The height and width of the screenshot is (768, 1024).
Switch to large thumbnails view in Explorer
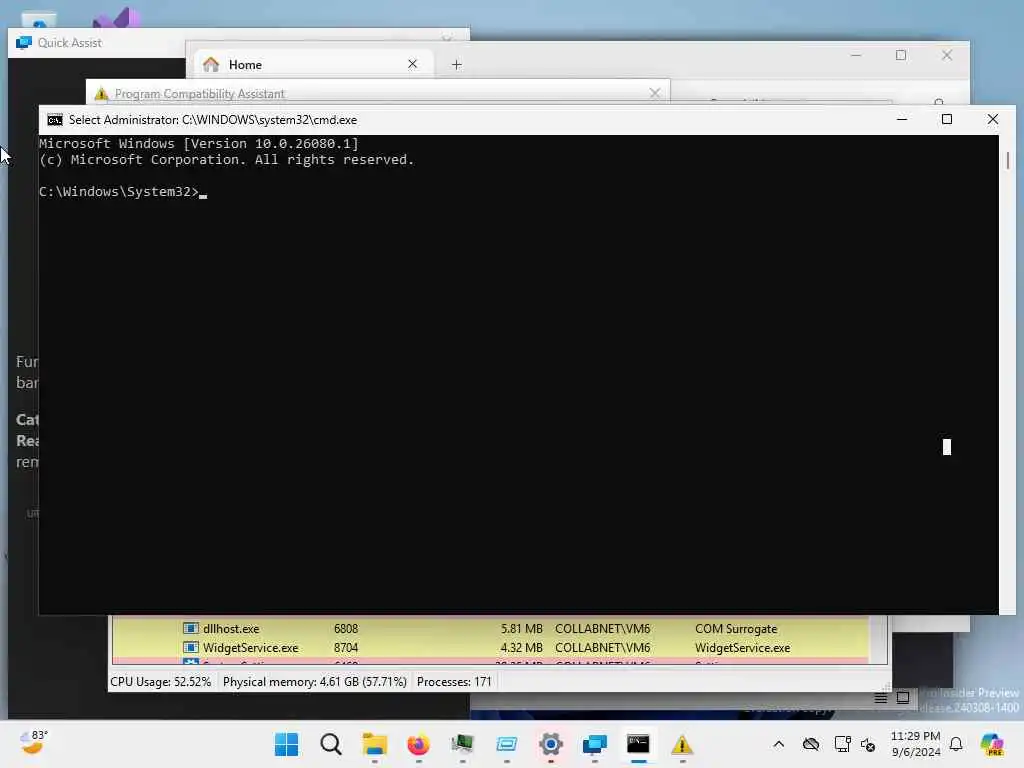(x=903, y=698)
